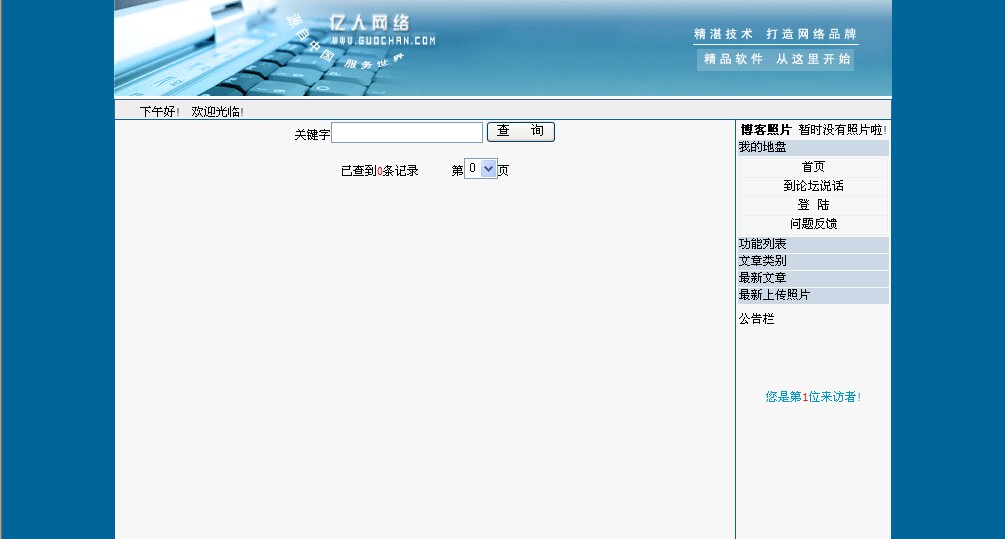The image size is (1005, 539).
Task: Click the 暂时没有照片啦 notice text
Action: pos(842,130)
